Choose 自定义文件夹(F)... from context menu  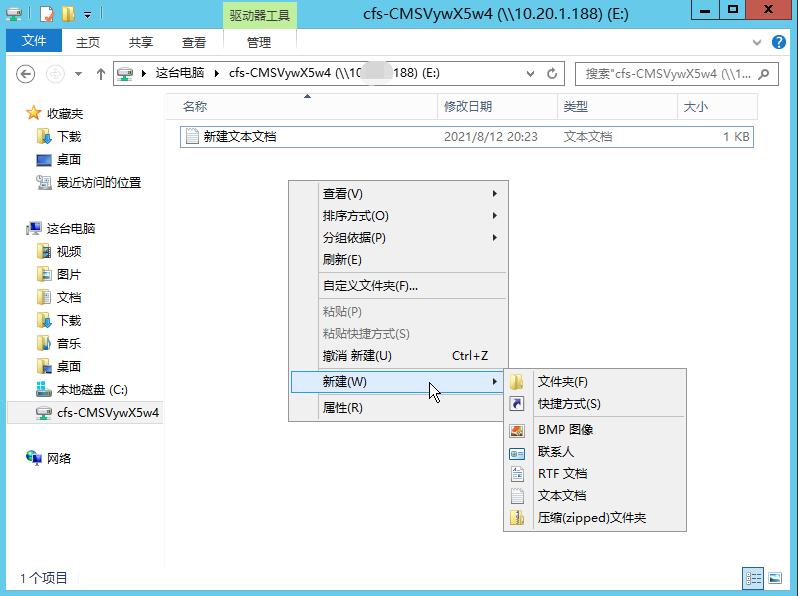[x=398, y=286]
